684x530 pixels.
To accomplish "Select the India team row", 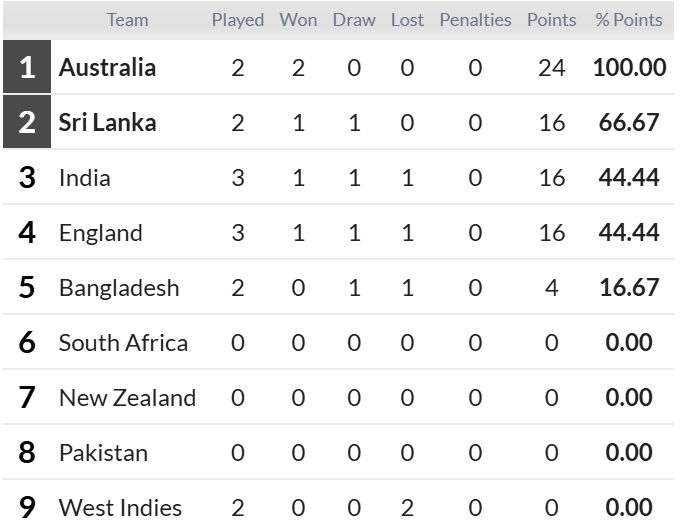I will pyautogui.click(x=339, y=177).
